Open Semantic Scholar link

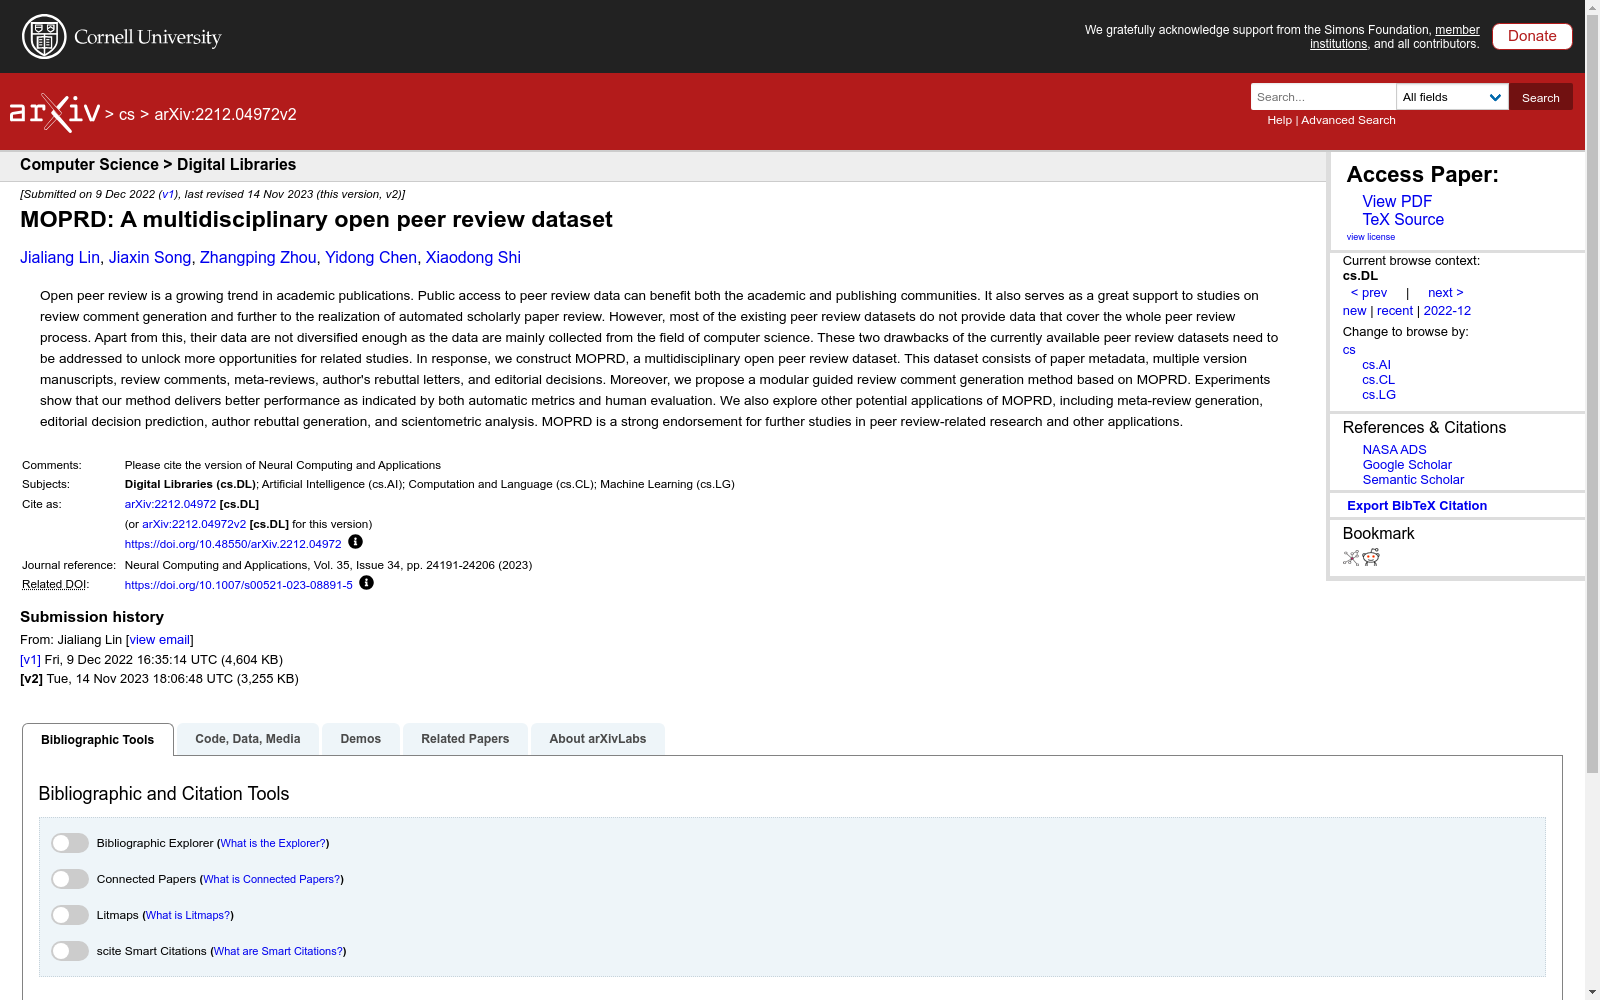(x=1413, y=480)
